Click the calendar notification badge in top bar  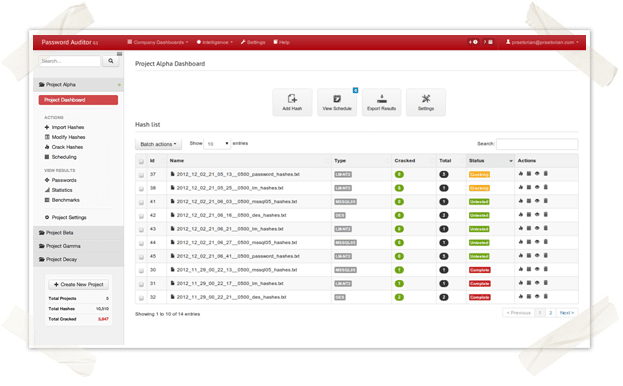coord(488,42)
